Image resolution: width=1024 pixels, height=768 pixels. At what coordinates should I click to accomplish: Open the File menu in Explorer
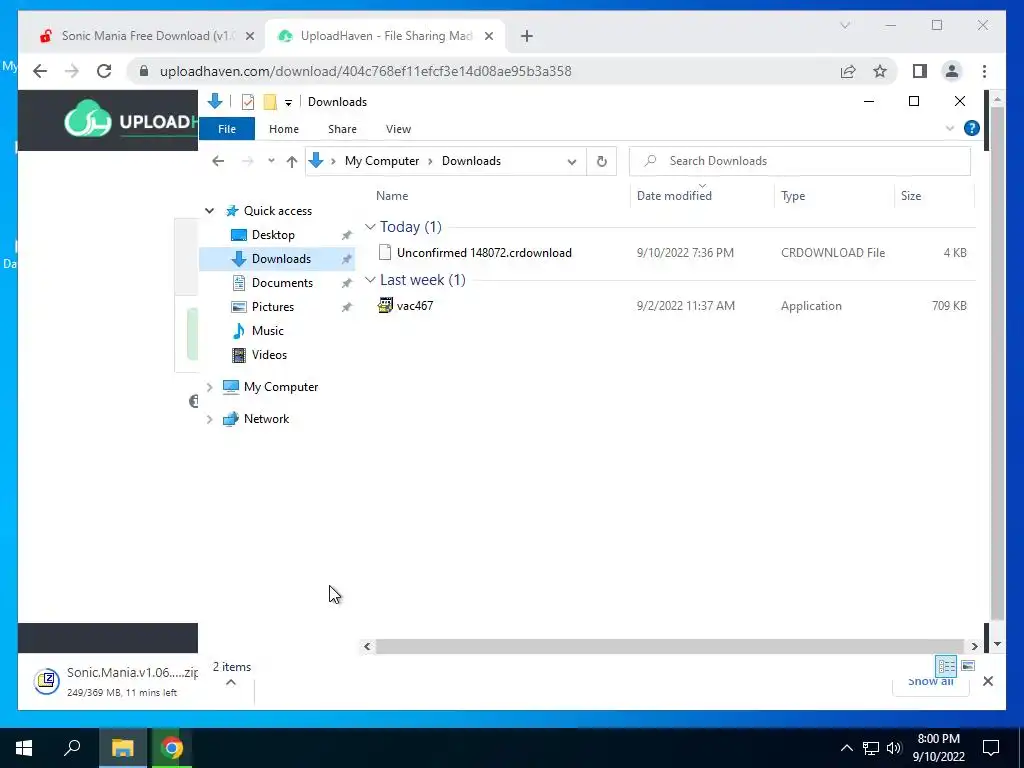tap(227, 129)
